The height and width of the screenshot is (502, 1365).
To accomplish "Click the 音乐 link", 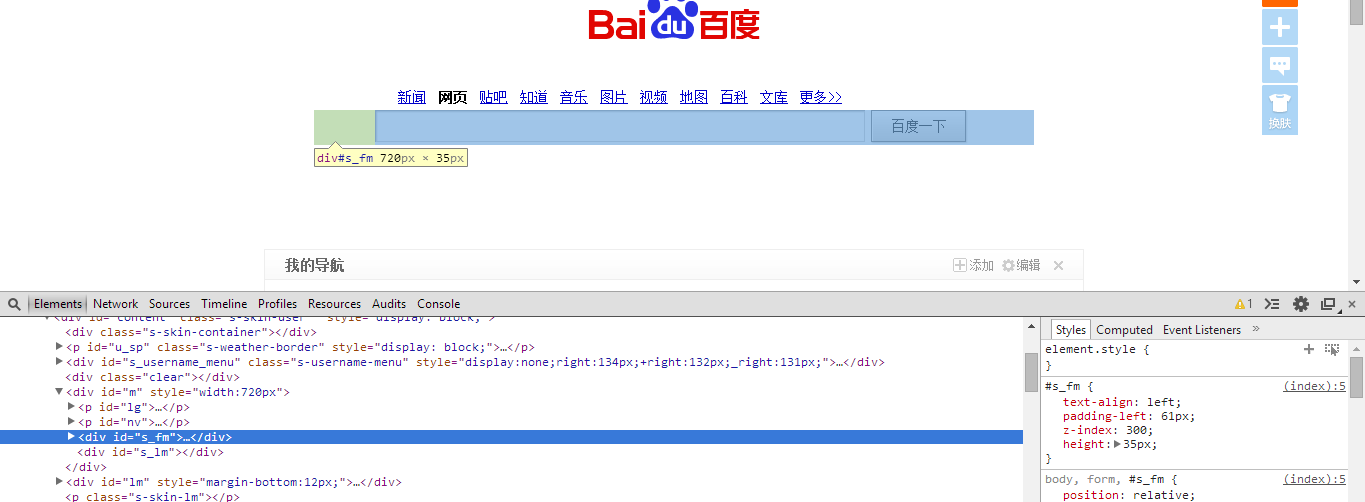I will (574, 97).
